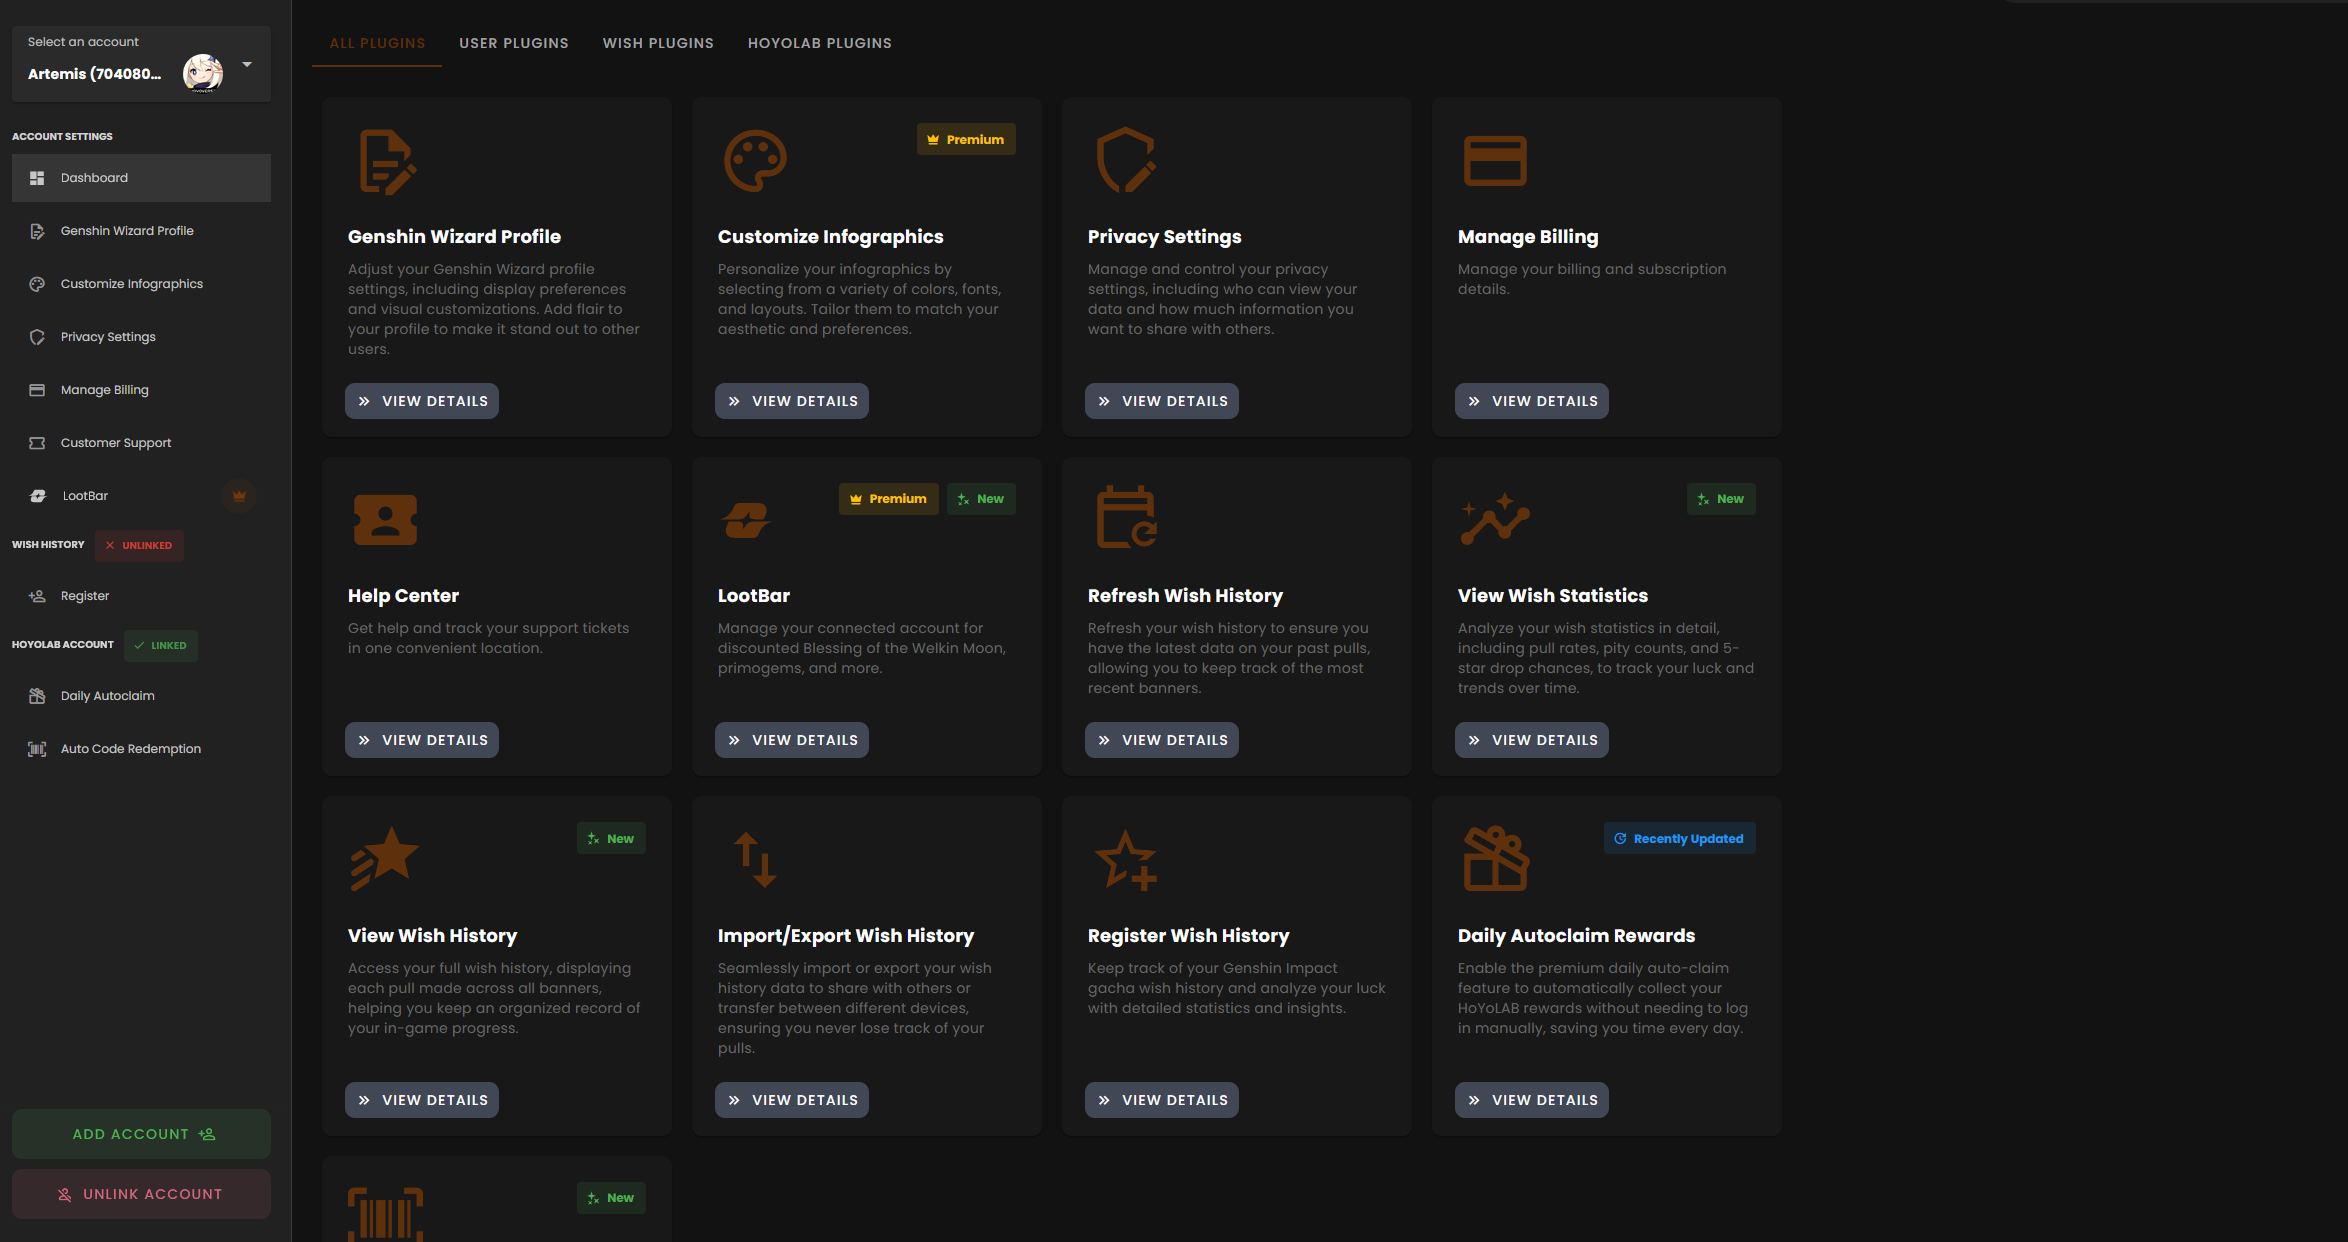2348x1242 pixels.
Task: Click the Privacy Settings shield icon
Action: 1126,160
